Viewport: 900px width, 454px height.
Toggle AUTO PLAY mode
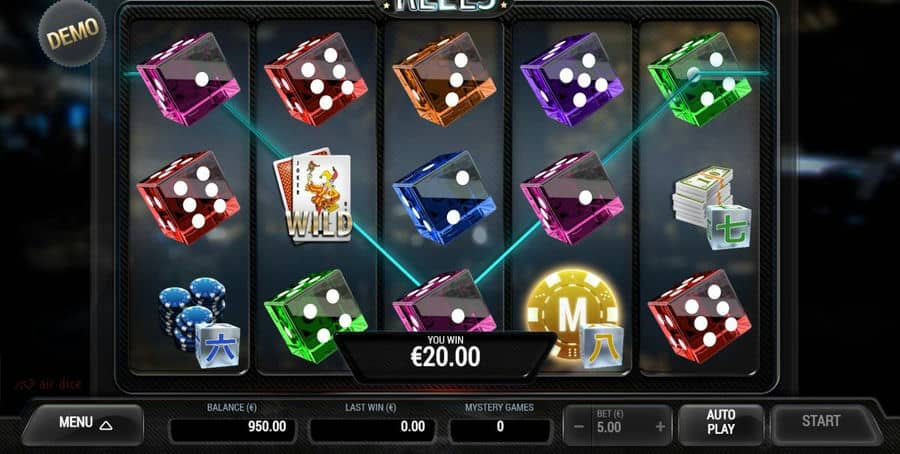tap(721, 422)
